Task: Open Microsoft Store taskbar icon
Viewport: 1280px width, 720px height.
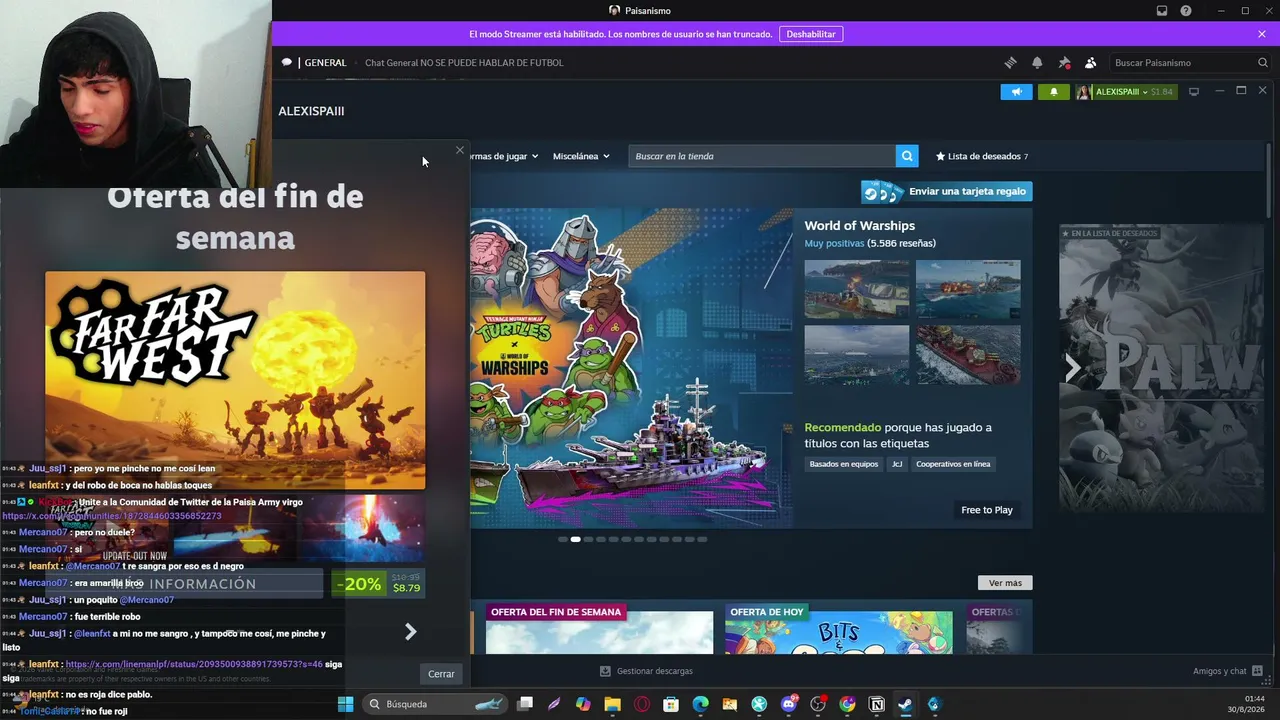Action: (671, 704)
